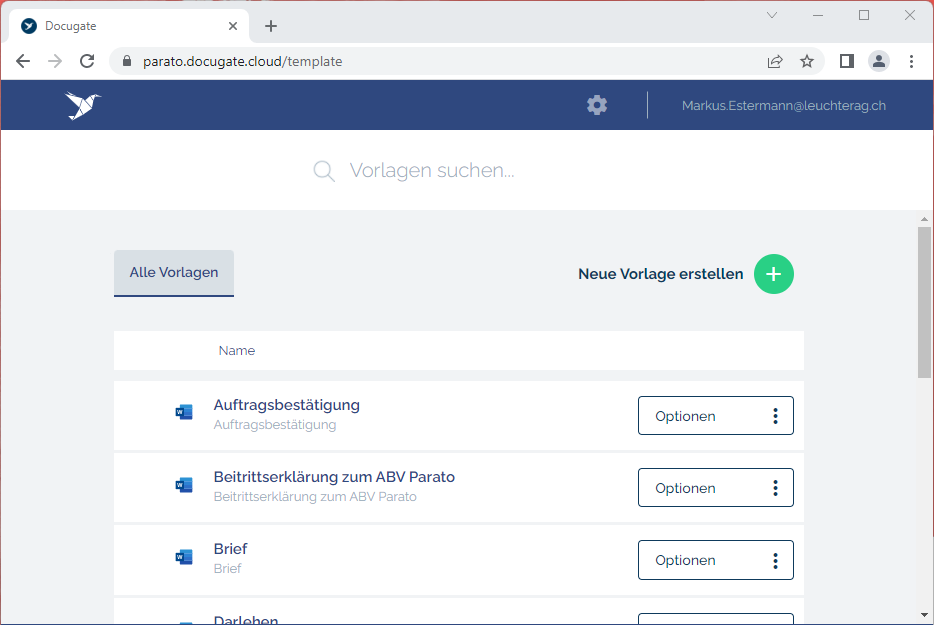The image size is (934, 625).
Task: Click the Docugate hummingbird logo
Action: tap(83, 105)
